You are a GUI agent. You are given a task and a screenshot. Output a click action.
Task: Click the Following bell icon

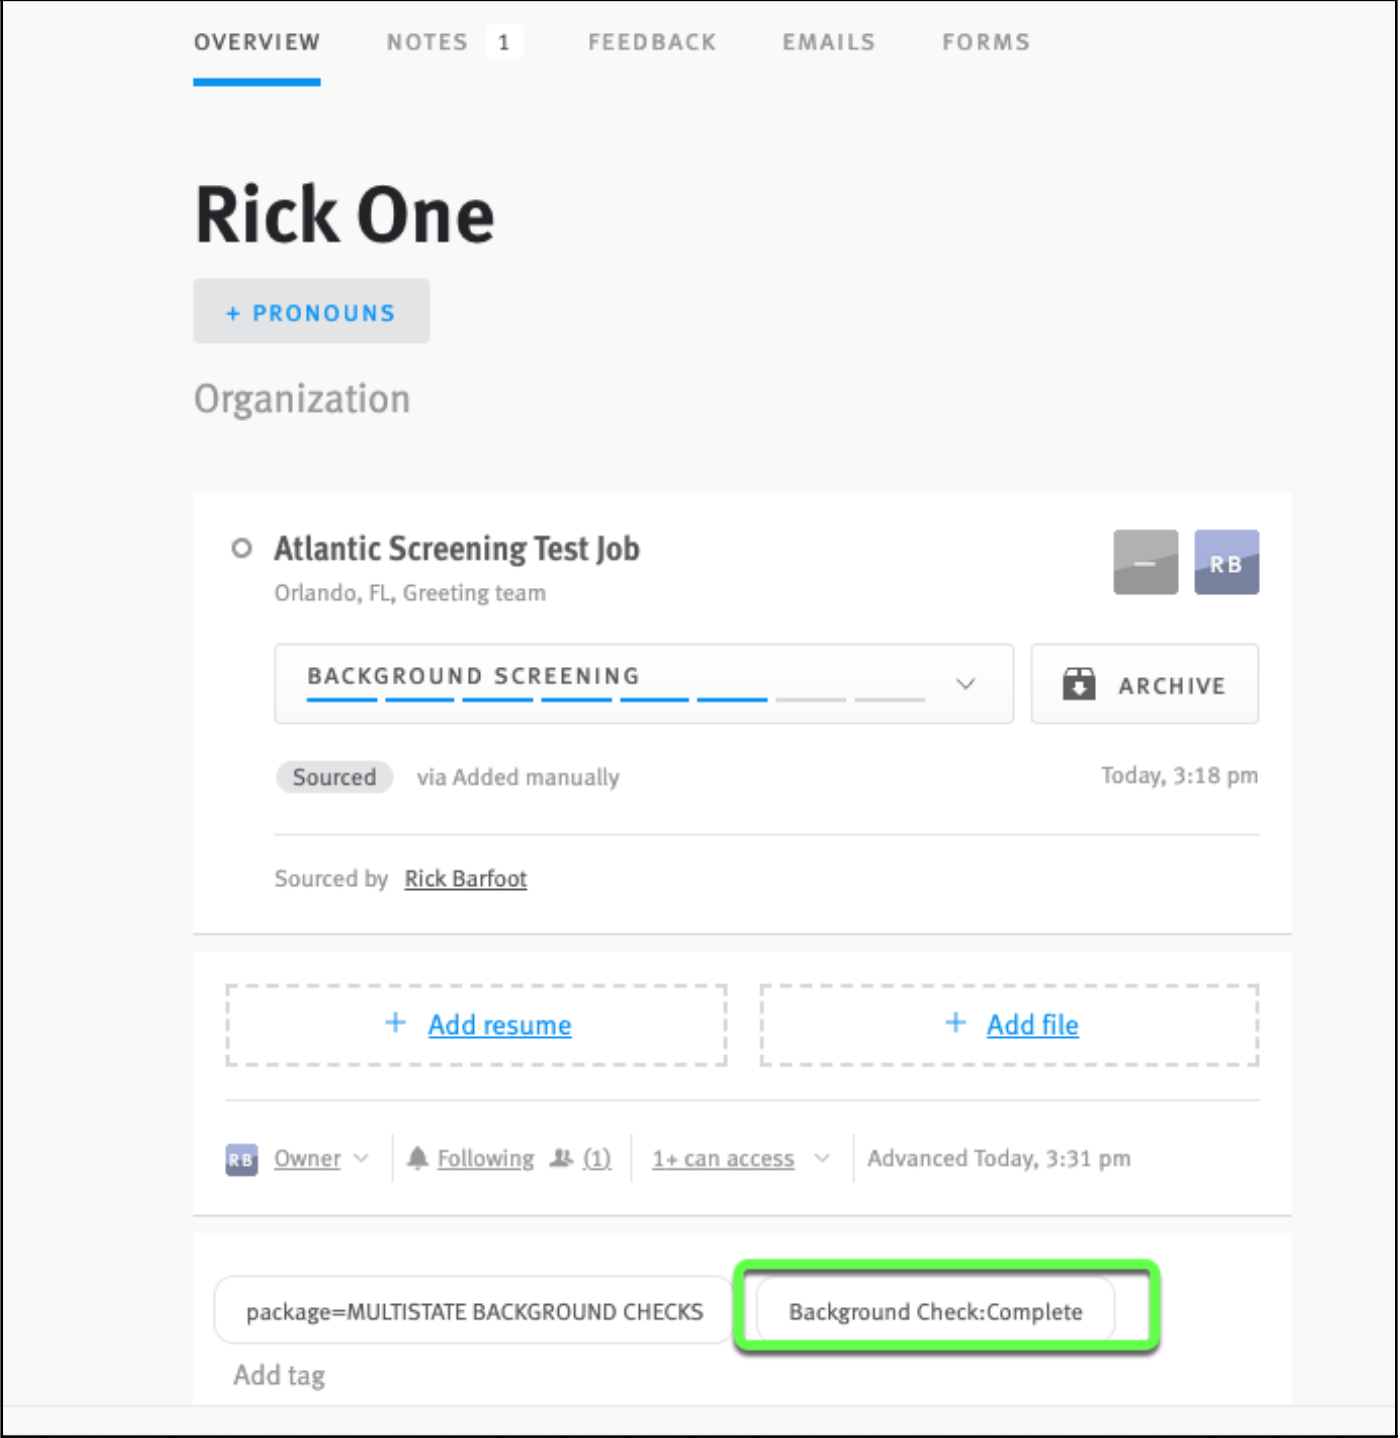418,1158
